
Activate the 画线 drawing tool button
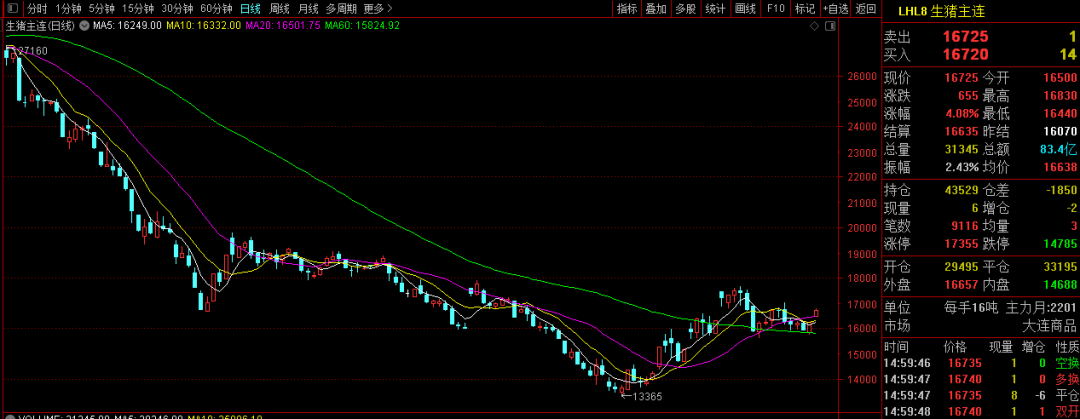[745, 9]
